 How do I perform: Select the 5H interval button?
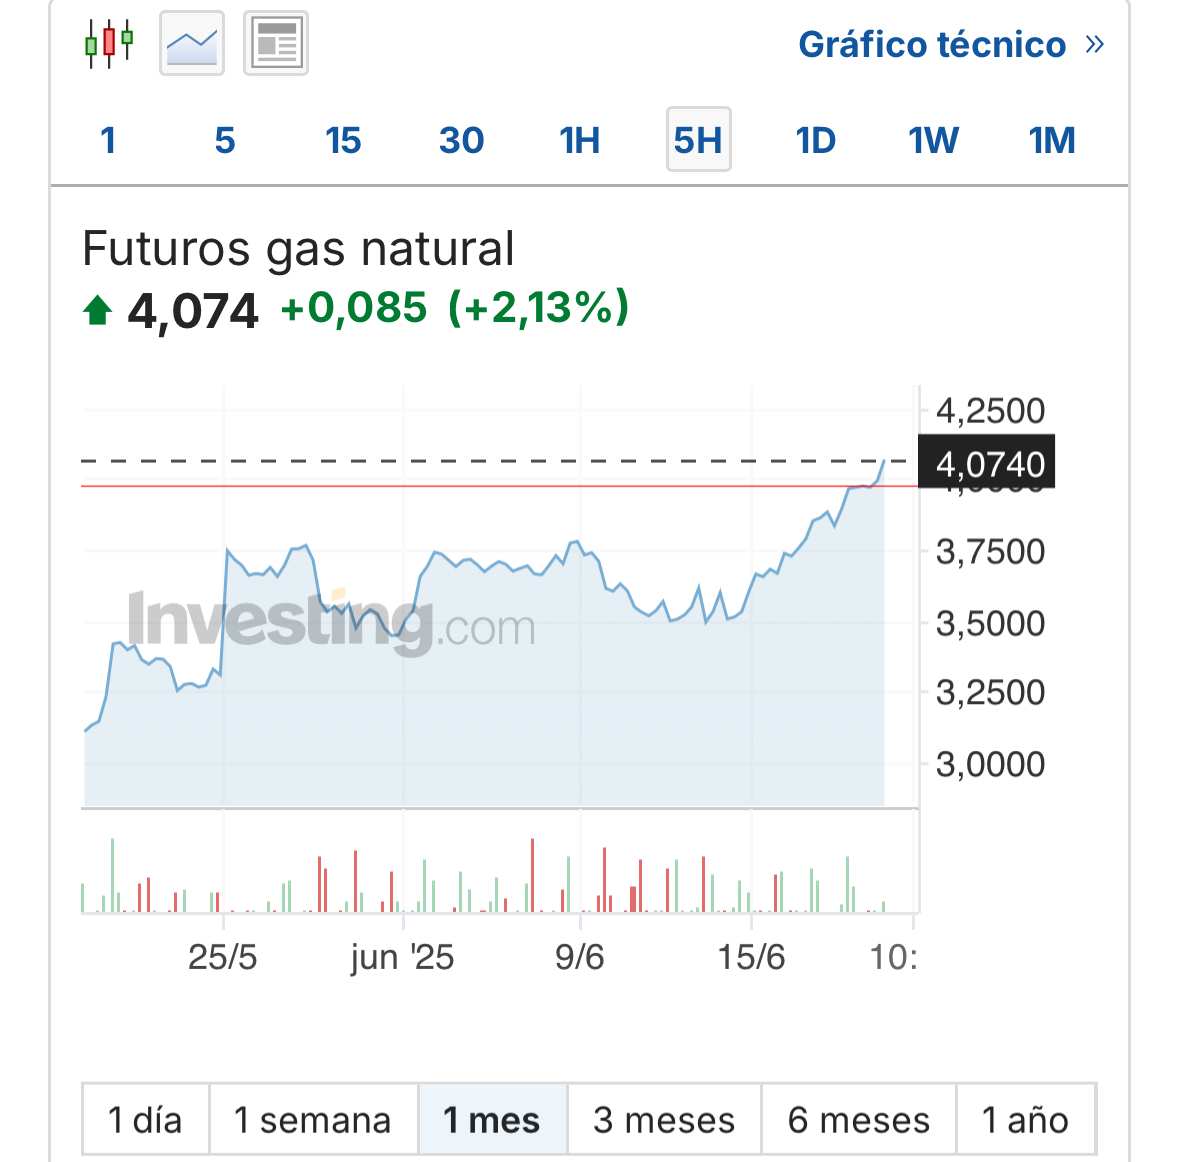pyautogui.click(x=699, y=139)
